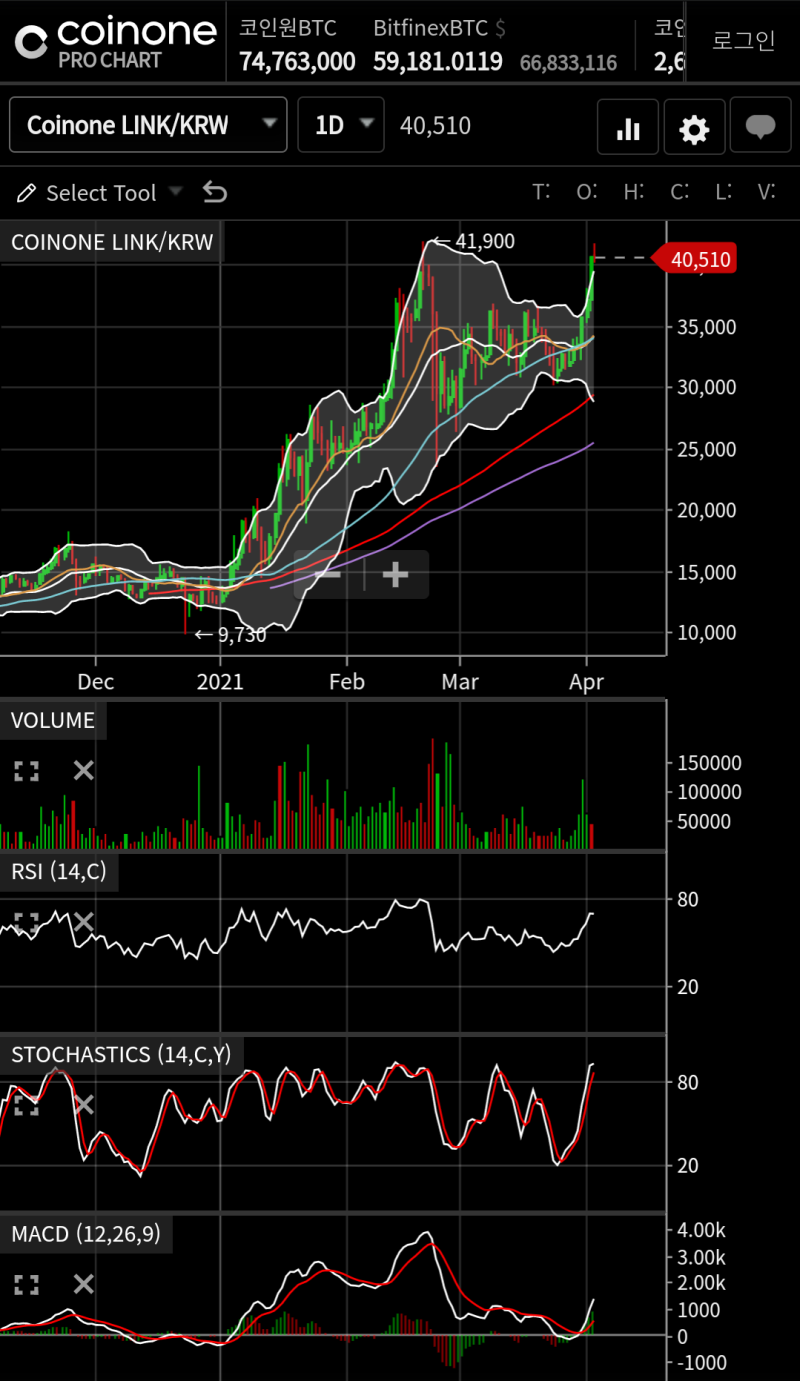800x1381 pixels.
Task: Click the 40,510 current price tag
Action: point(695,260)
